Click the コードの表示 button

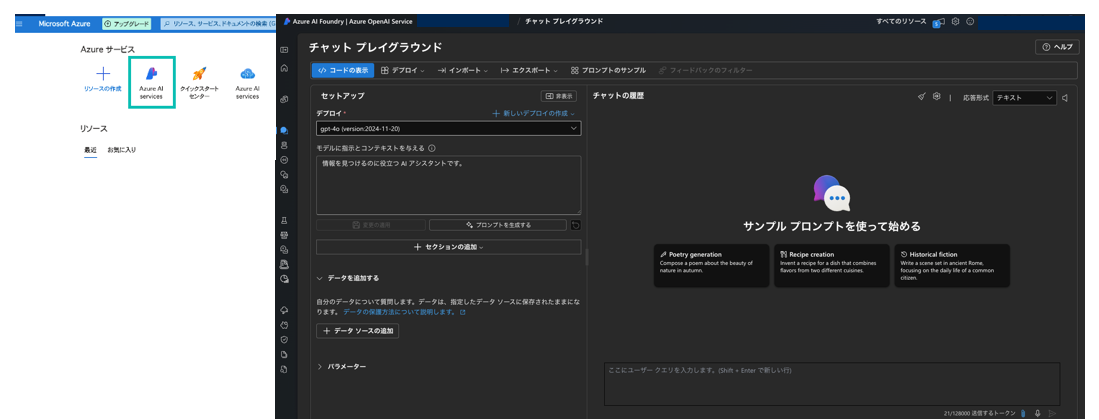coord(343,70)
